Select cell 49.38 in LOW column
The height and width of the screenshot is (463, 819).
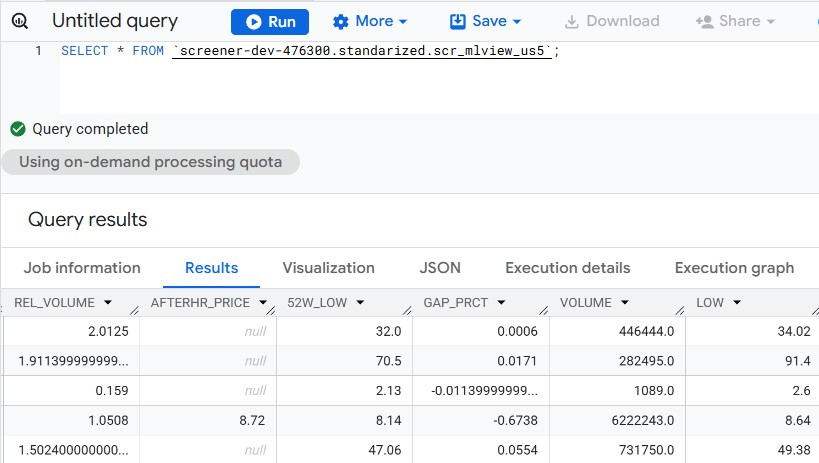click(753, 449)
